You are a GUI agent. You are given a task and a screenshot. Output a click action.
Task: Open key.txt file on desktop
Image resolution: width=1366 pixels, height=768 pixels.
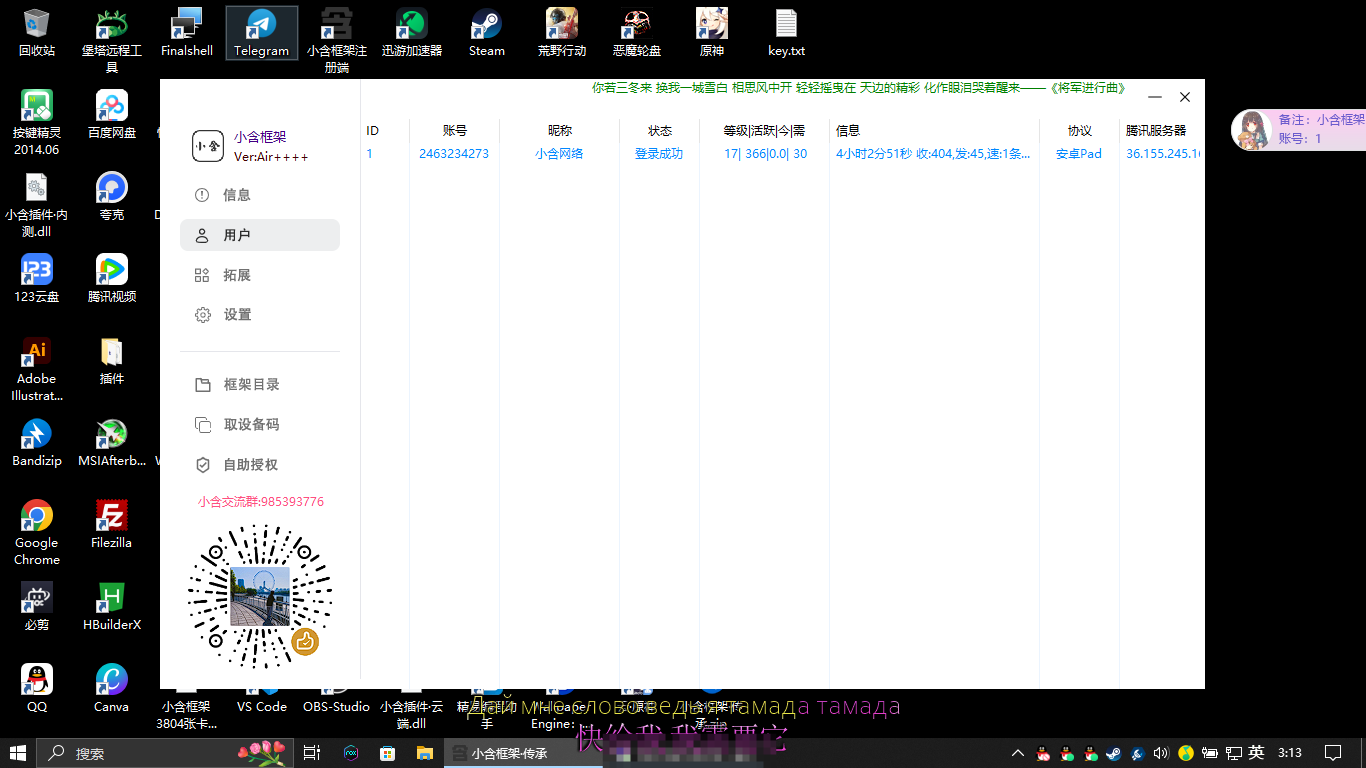[x=786, y=32]
